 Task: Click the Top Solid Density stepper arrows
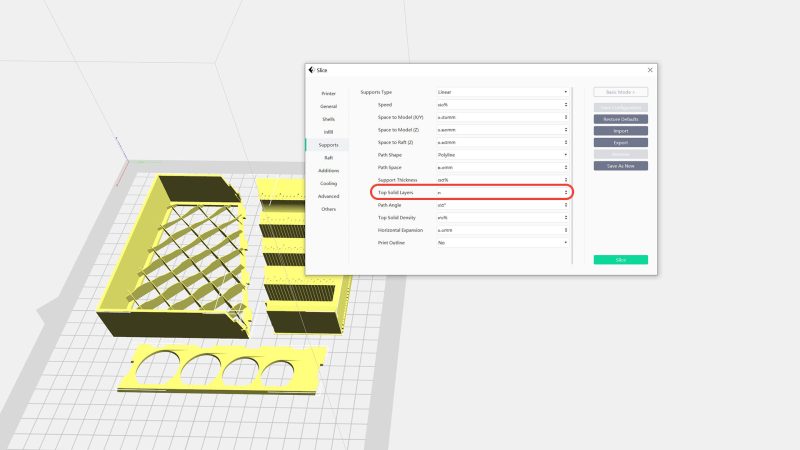(566, 218)
